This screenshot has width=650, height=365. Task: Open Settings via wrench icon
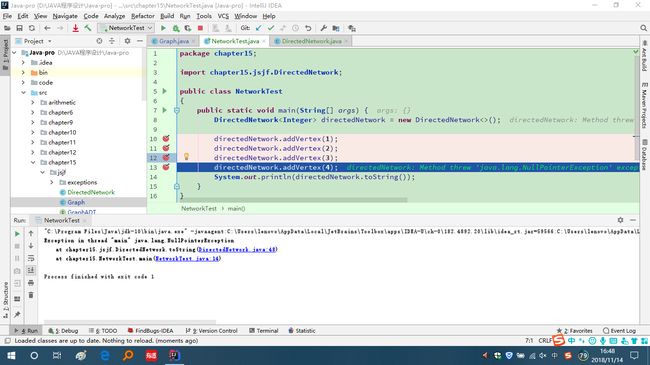(323, 28)
